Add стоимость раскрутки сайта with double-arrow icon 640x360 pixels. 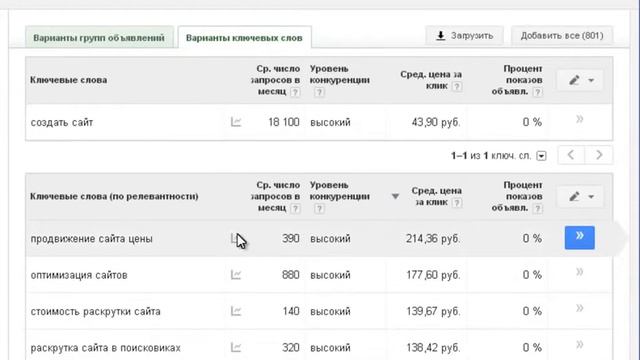[x=580, y=309]
